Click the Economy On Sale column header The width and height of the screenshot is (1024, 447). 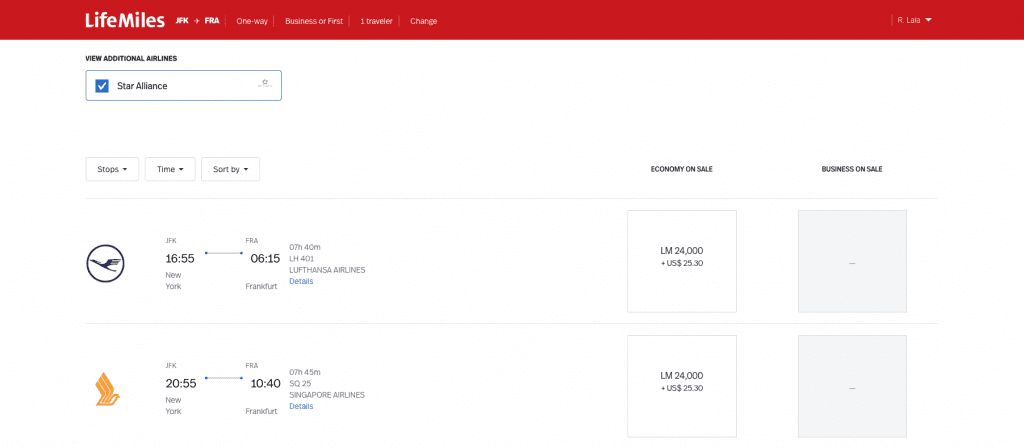[682, 169]
